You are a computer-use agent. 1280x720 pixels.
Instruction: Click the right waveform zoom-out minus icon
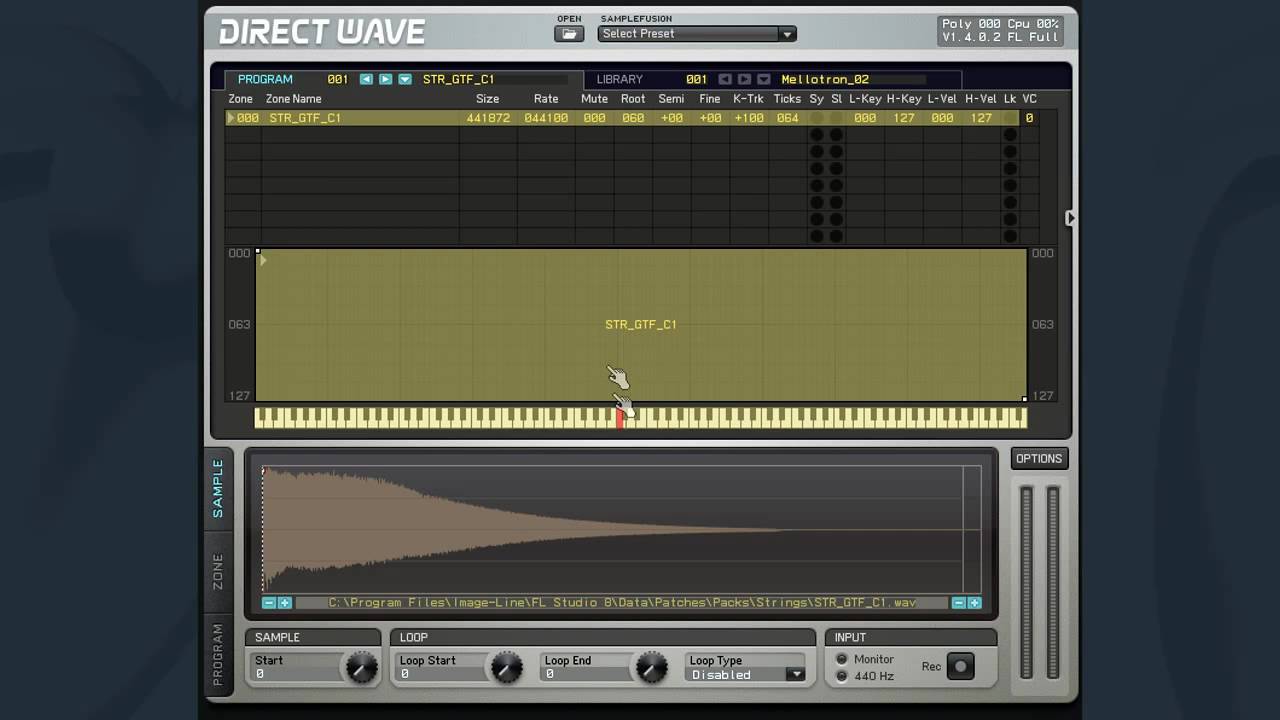[x=958, y=603]
